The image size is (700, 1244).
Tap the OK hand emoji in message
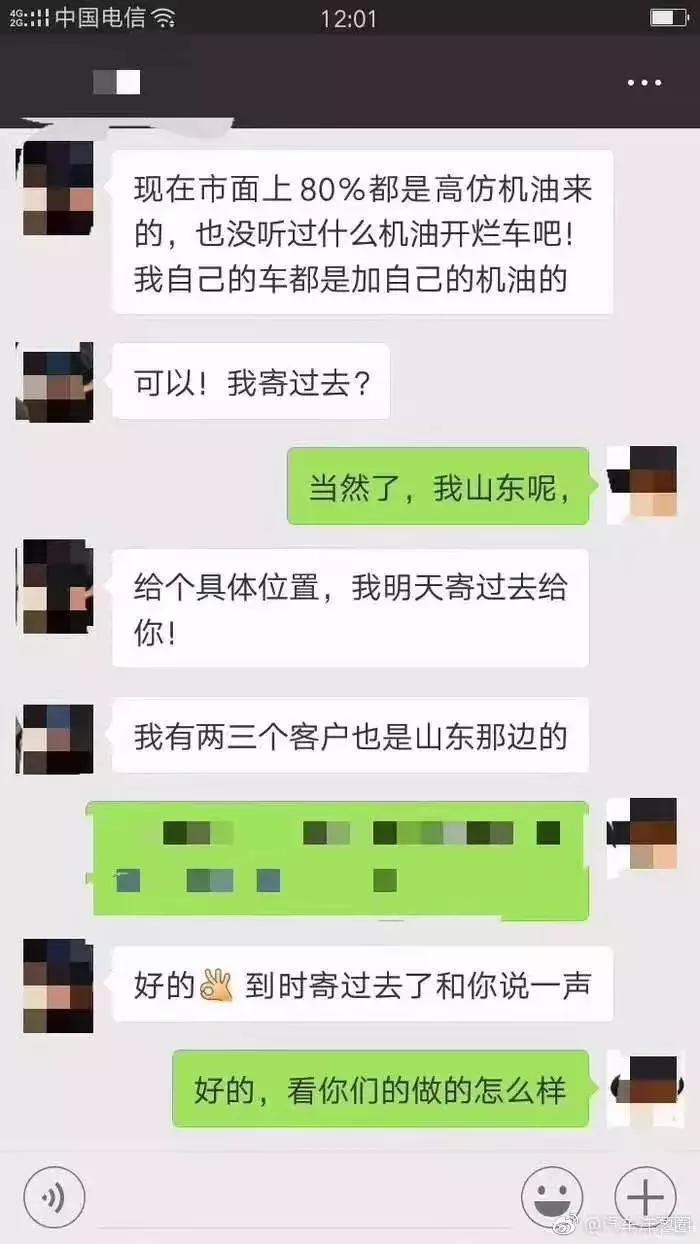[x=216, y=986]
